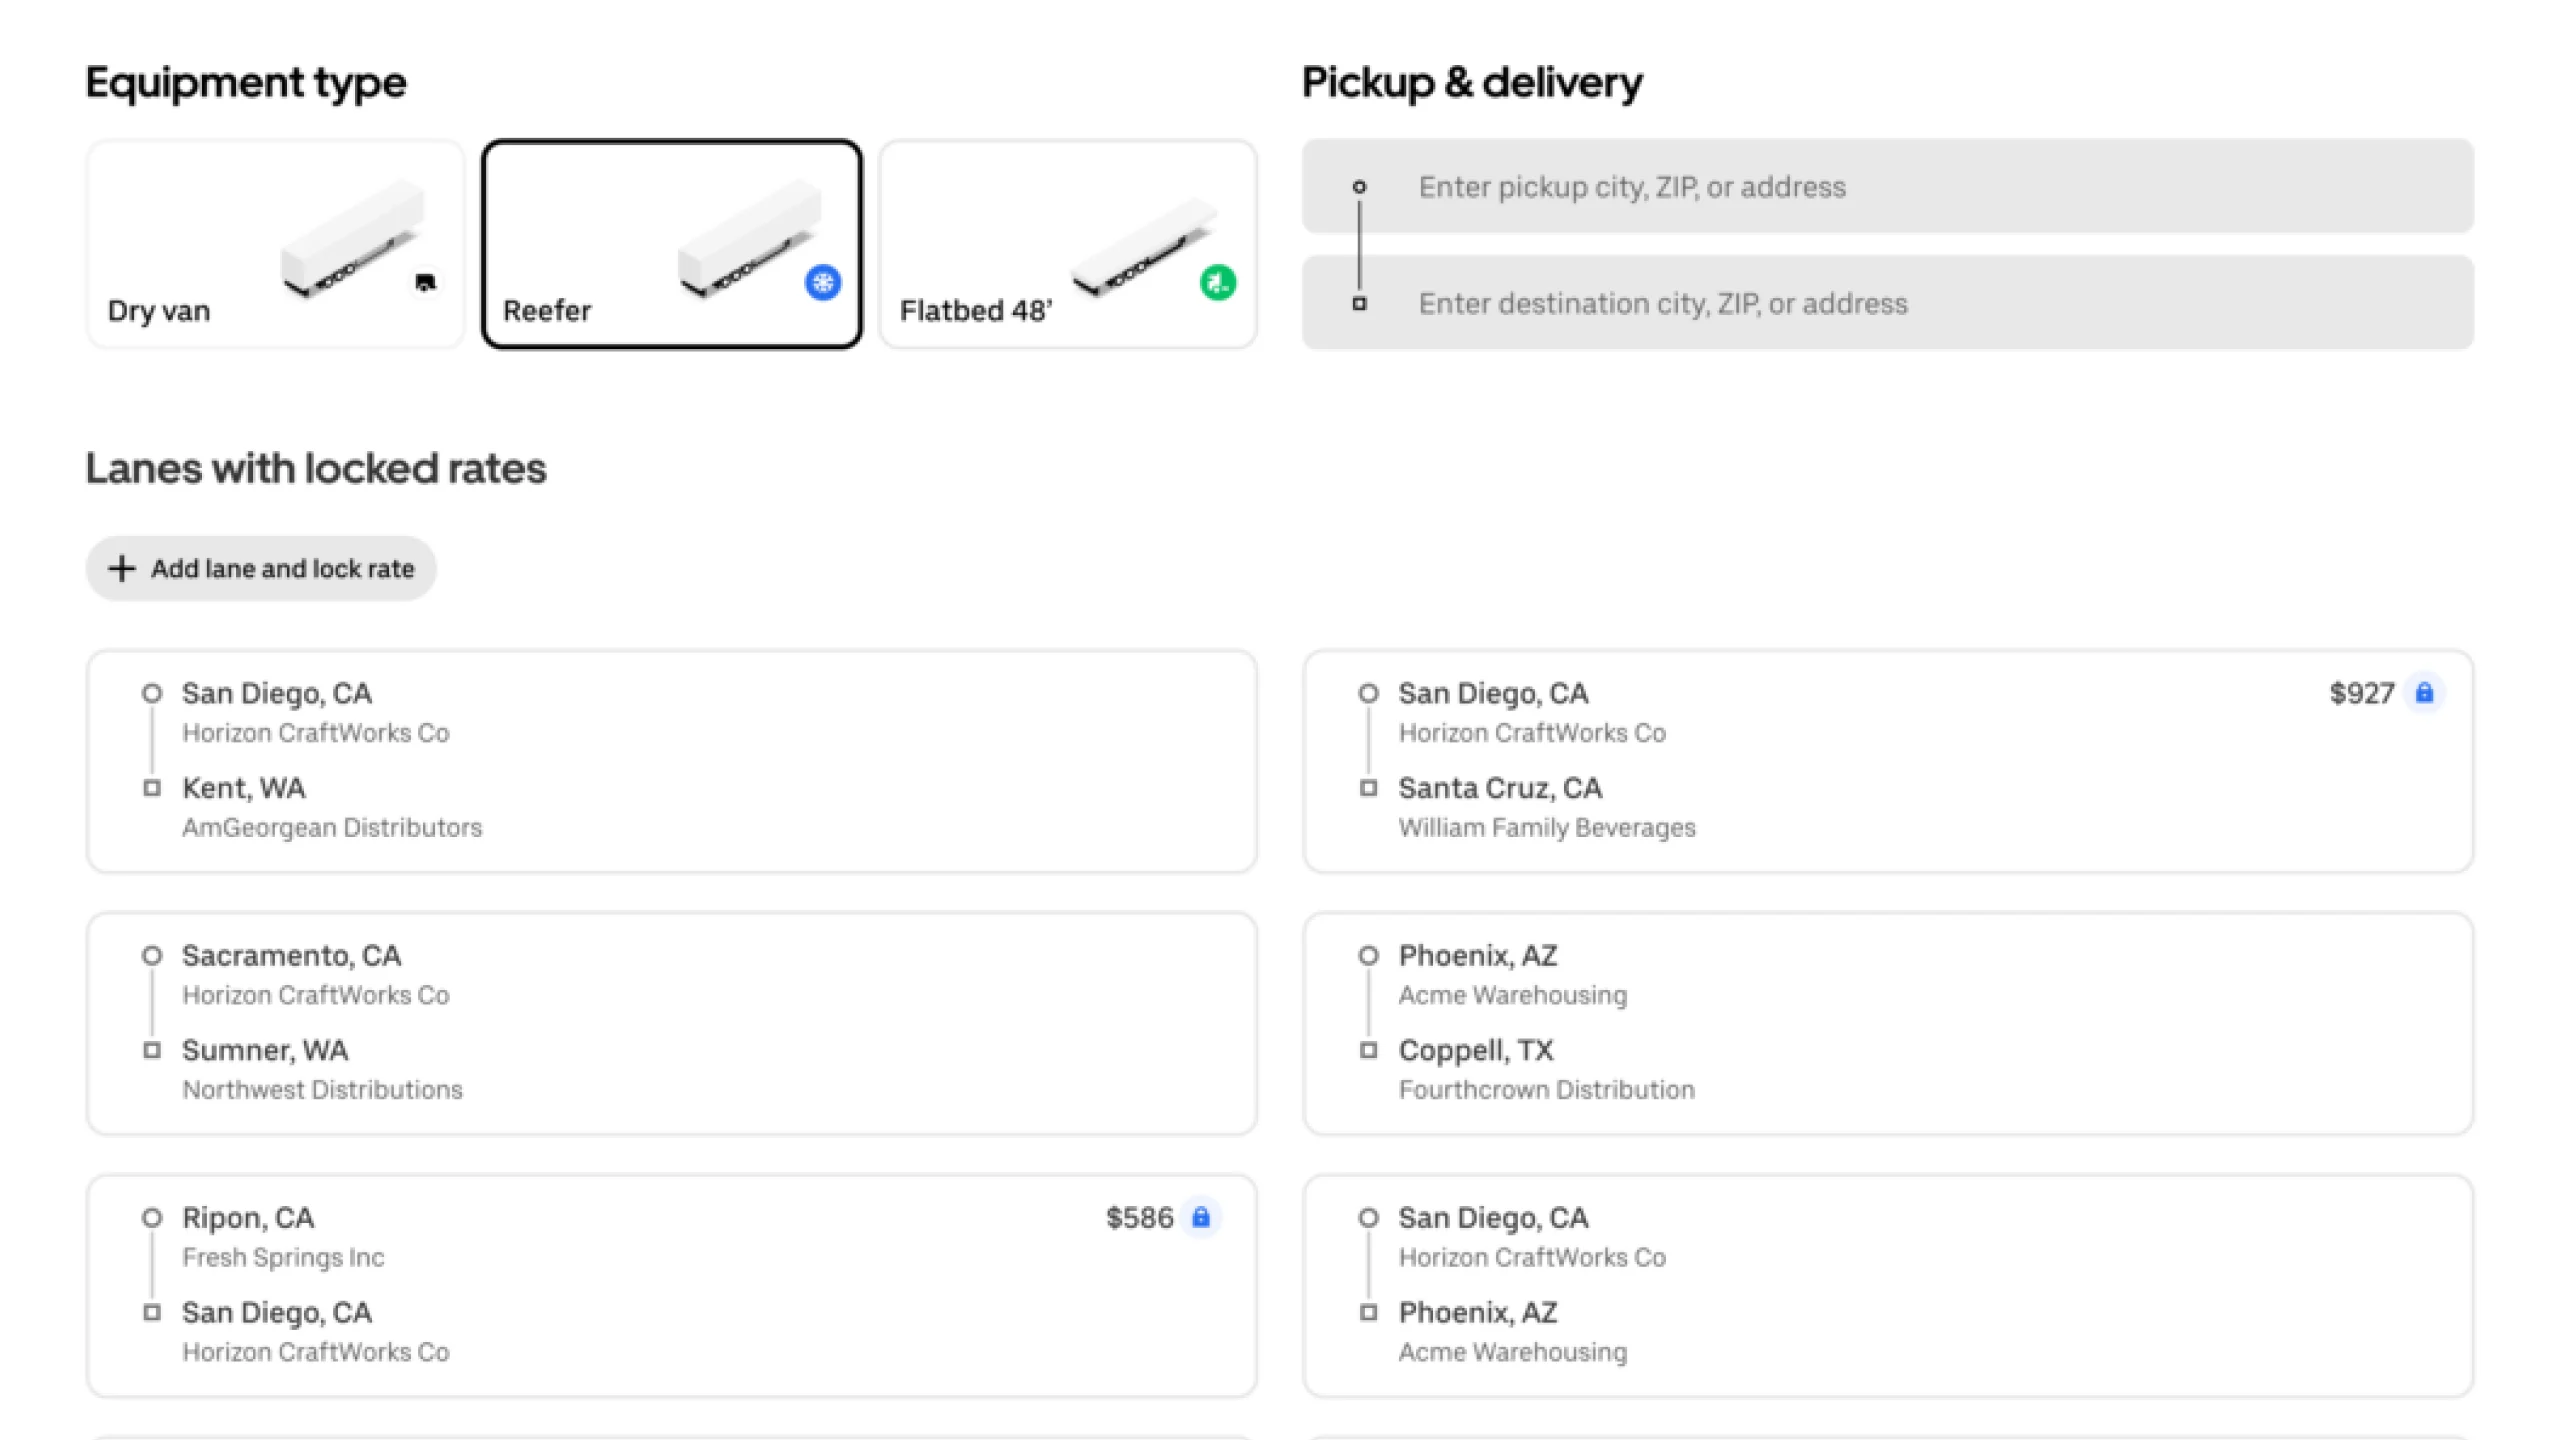The image size is (2560, 1440).
Task: Click the lock icon beside the $586 rate
Action: (x=1200, y=1218)
